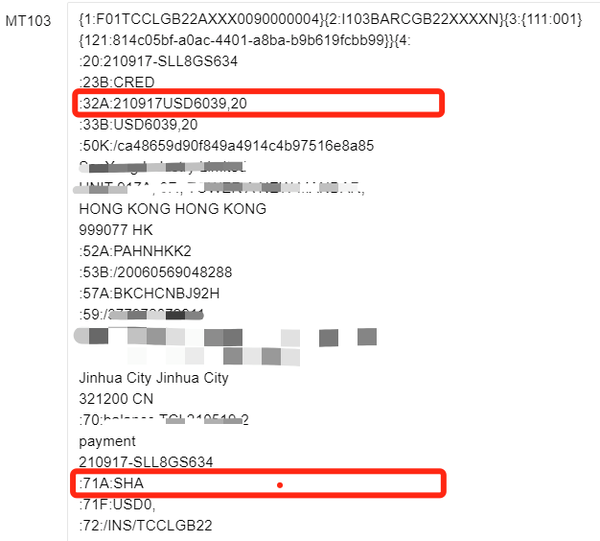The image size is (600, 541).
Task: Click the HONG KONG HONG KONG text
Action: 173,209
